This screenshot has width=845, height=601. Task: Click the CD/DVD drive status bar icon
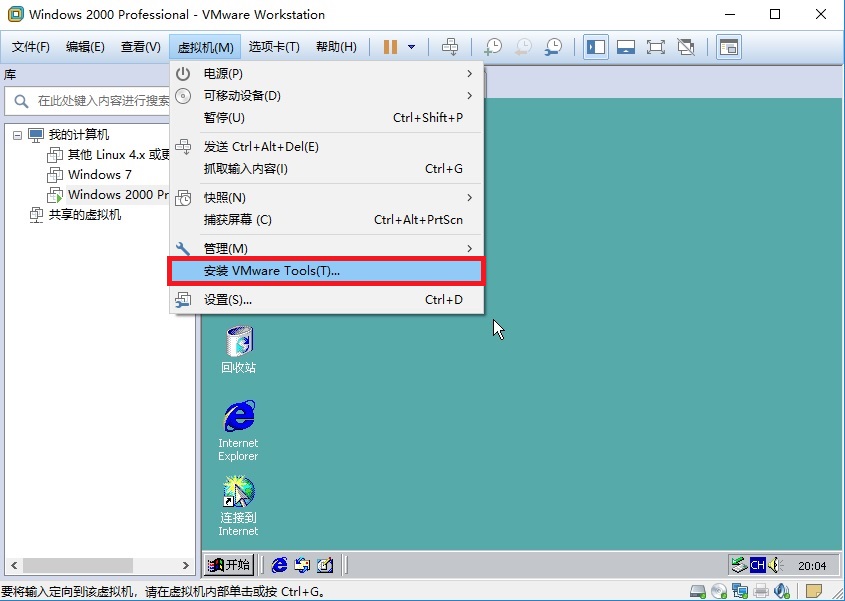tap(719, 591)
